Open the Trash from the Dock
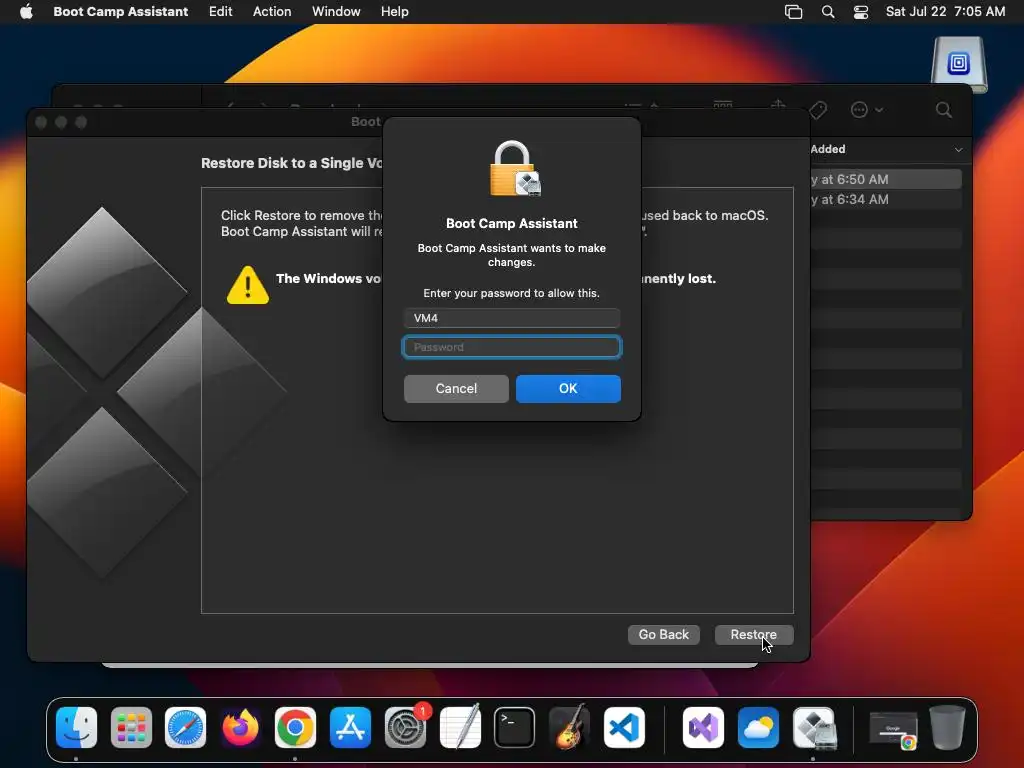This screenshot has width=1024, height=768. (x=948, y=728)
